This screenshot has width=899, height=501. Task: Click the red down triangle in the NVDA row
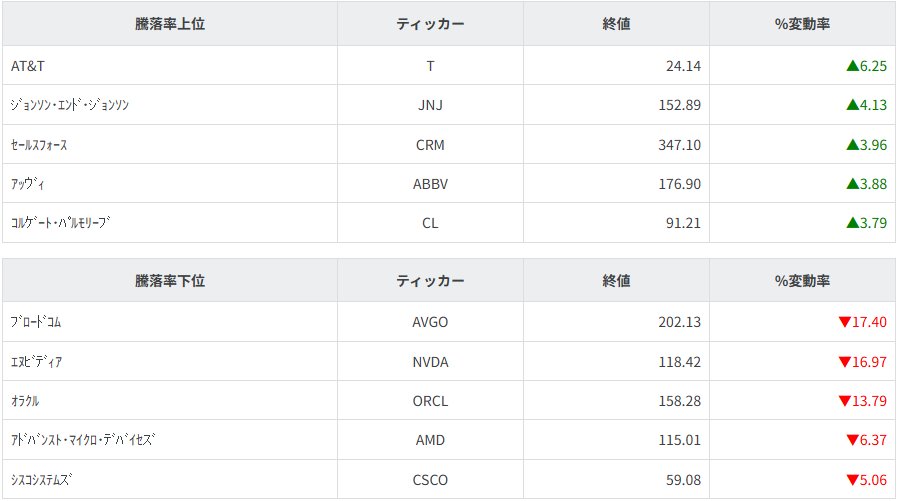pos(844,361)
